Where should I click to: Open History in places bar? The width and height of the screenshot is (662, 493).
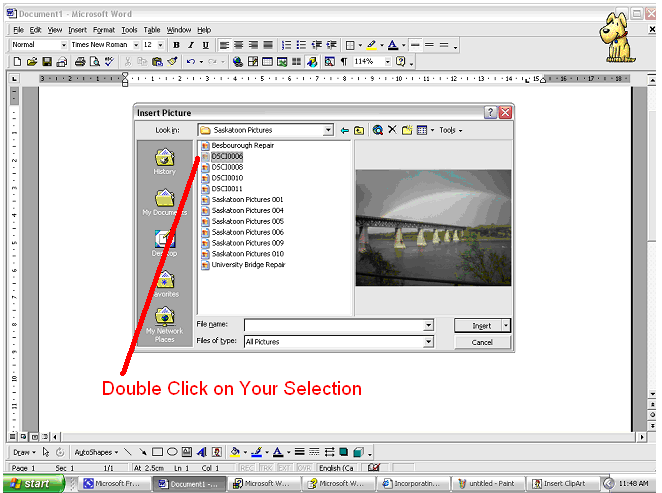click(165, 162)
